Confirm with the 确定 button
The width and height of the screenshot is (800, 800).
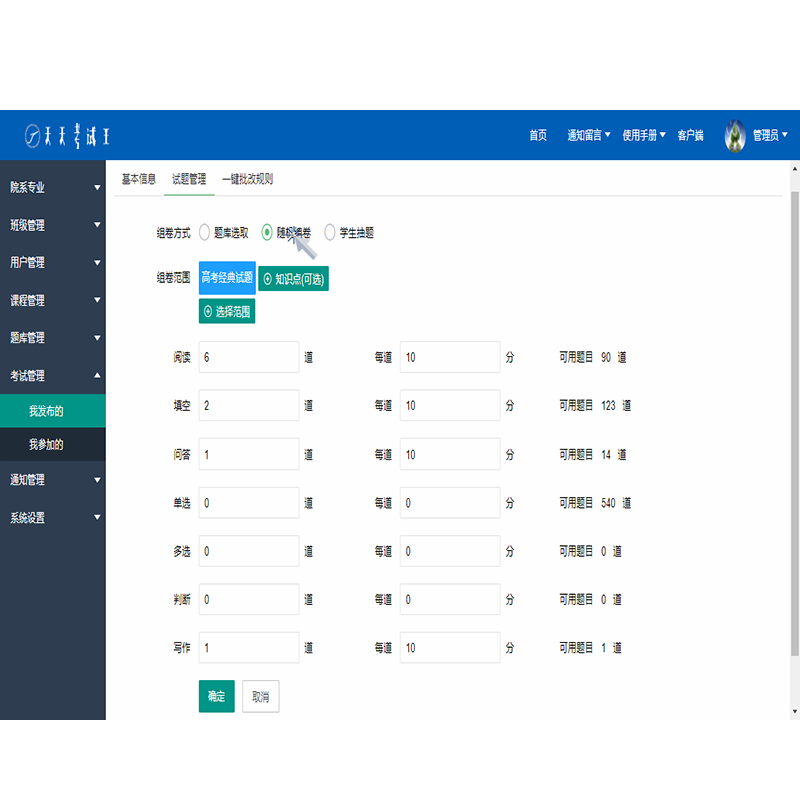tap(217, 696)
